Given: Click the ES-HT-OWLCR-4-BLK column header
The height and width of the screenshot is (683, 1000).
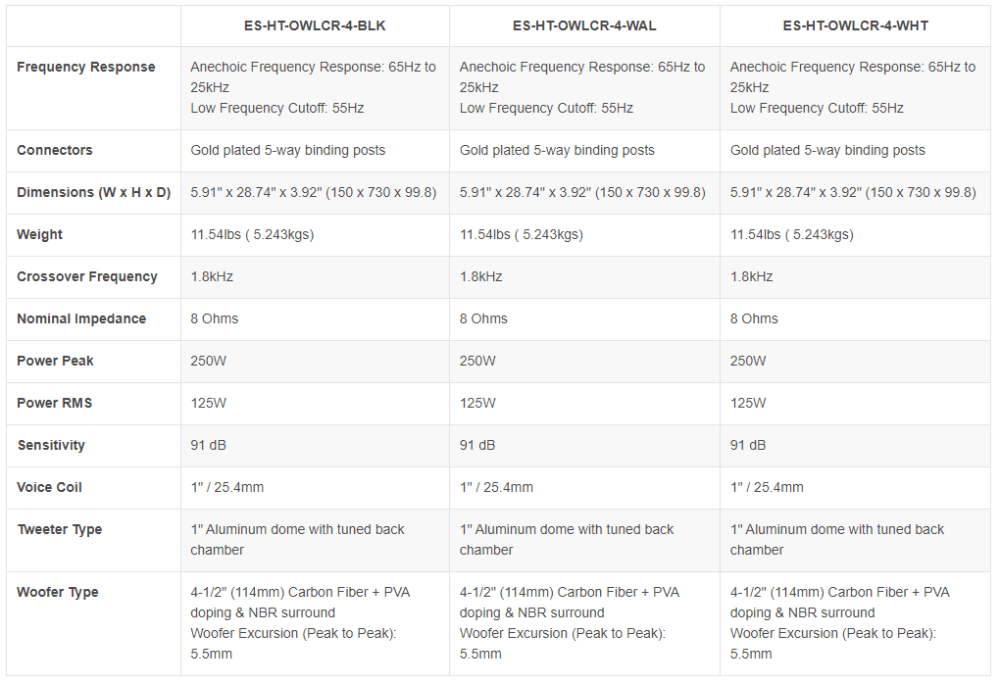Looking at the screenshot, I should pyautogui.click(x=314, y=26).
